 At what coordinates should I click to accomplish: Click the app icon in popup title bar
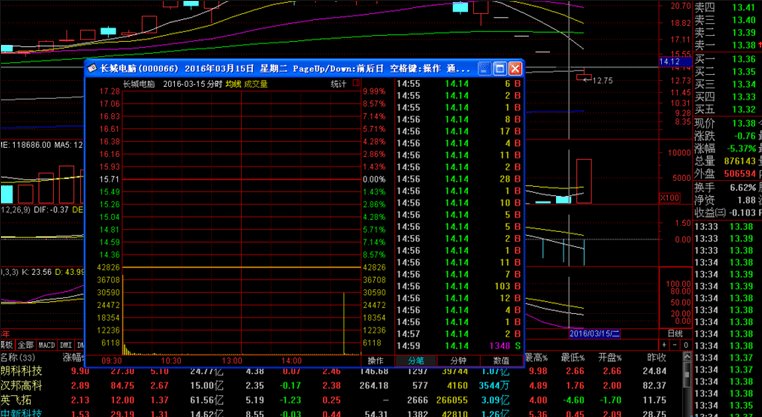pos(92,69)
